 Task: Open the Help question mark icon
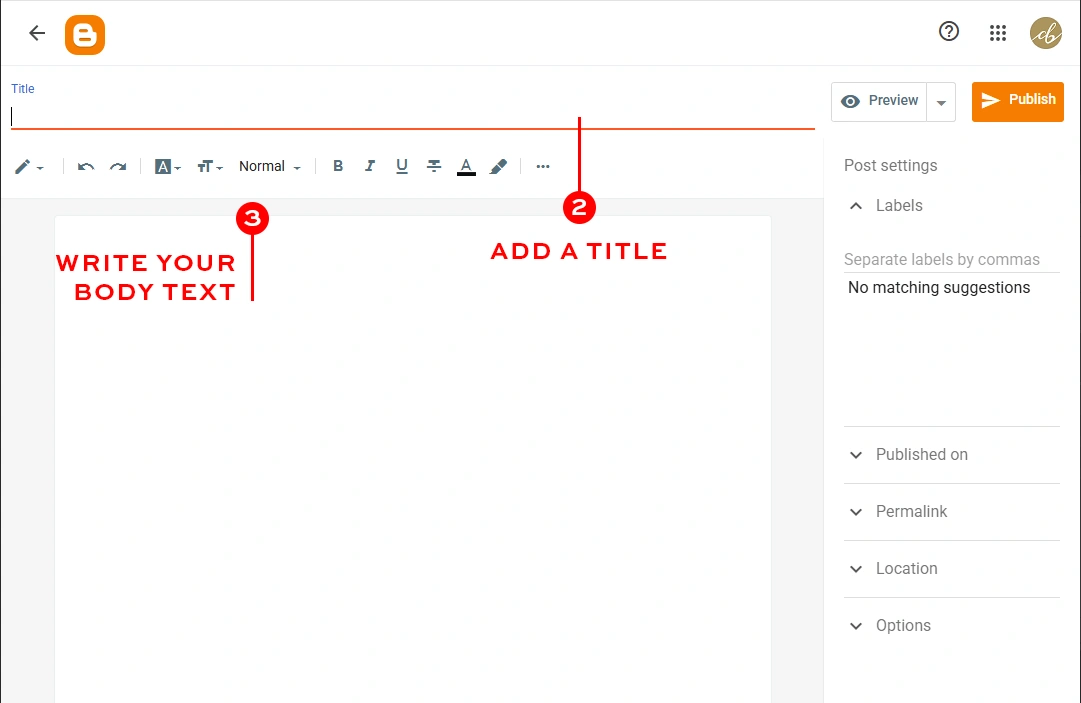click(x=949, y=31)
